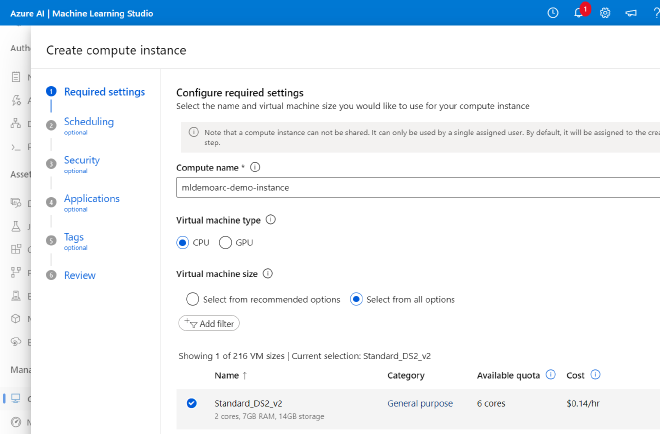
Task: Click the data assets icon in sidebar
Action: click(x=16, y=203)
